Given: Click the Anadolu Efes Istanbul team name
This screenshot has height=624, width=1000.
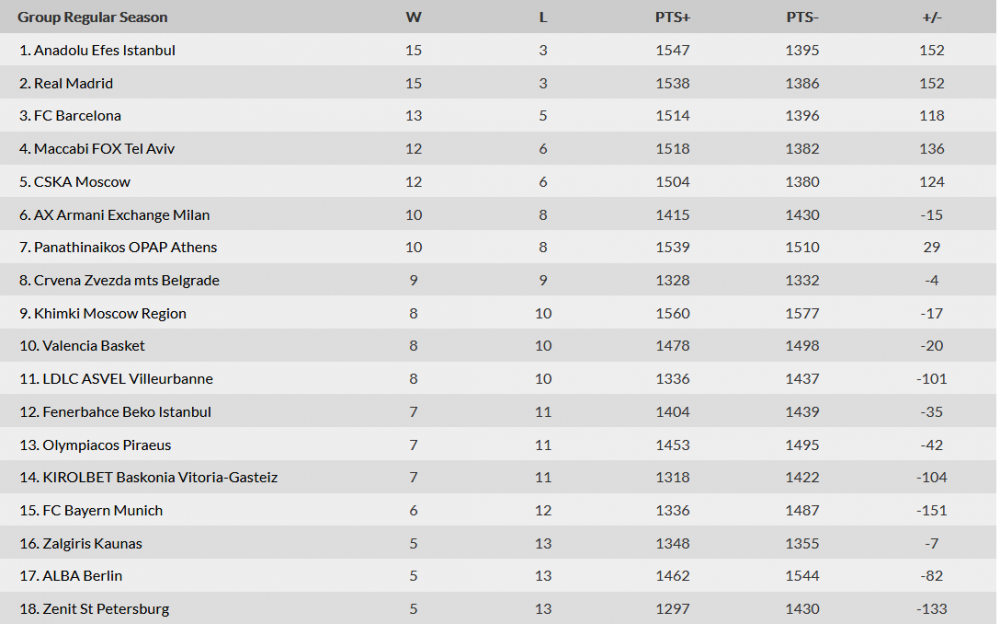Looking at the screenshot, I should [x=104, y=50].
